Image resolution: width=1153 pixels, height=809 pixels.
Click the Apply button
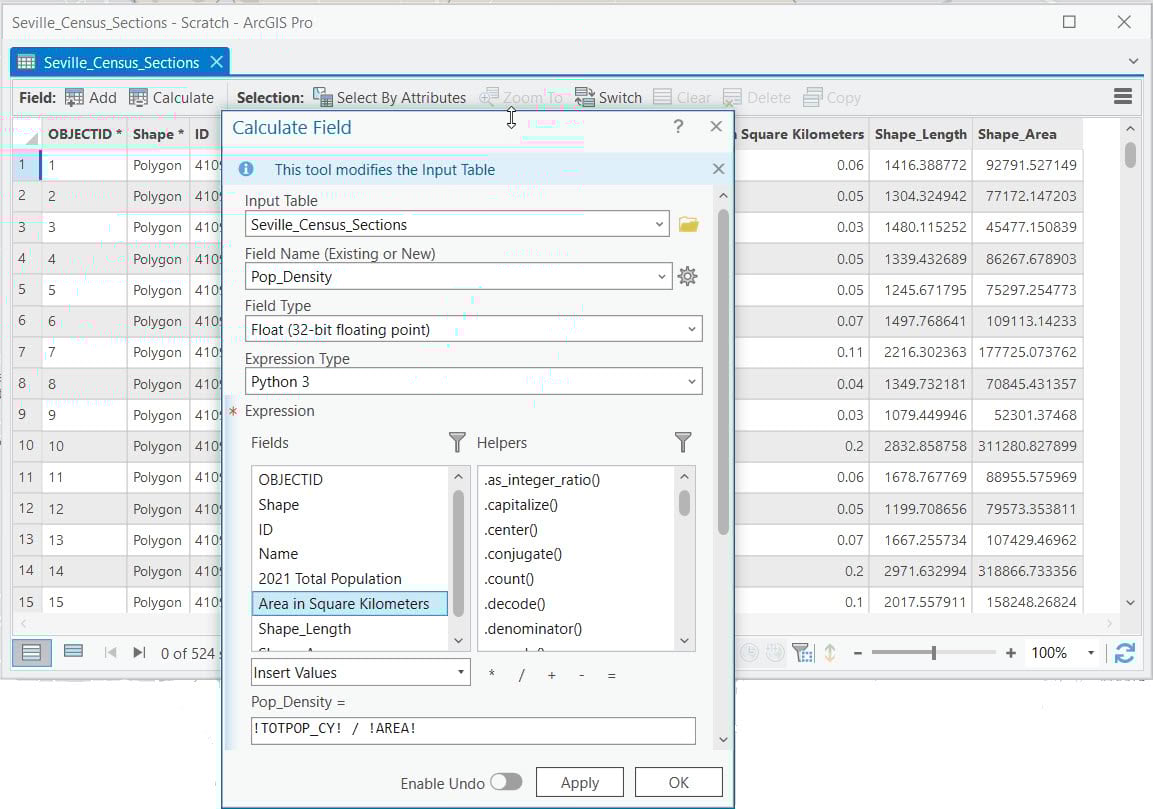point(580,782)
